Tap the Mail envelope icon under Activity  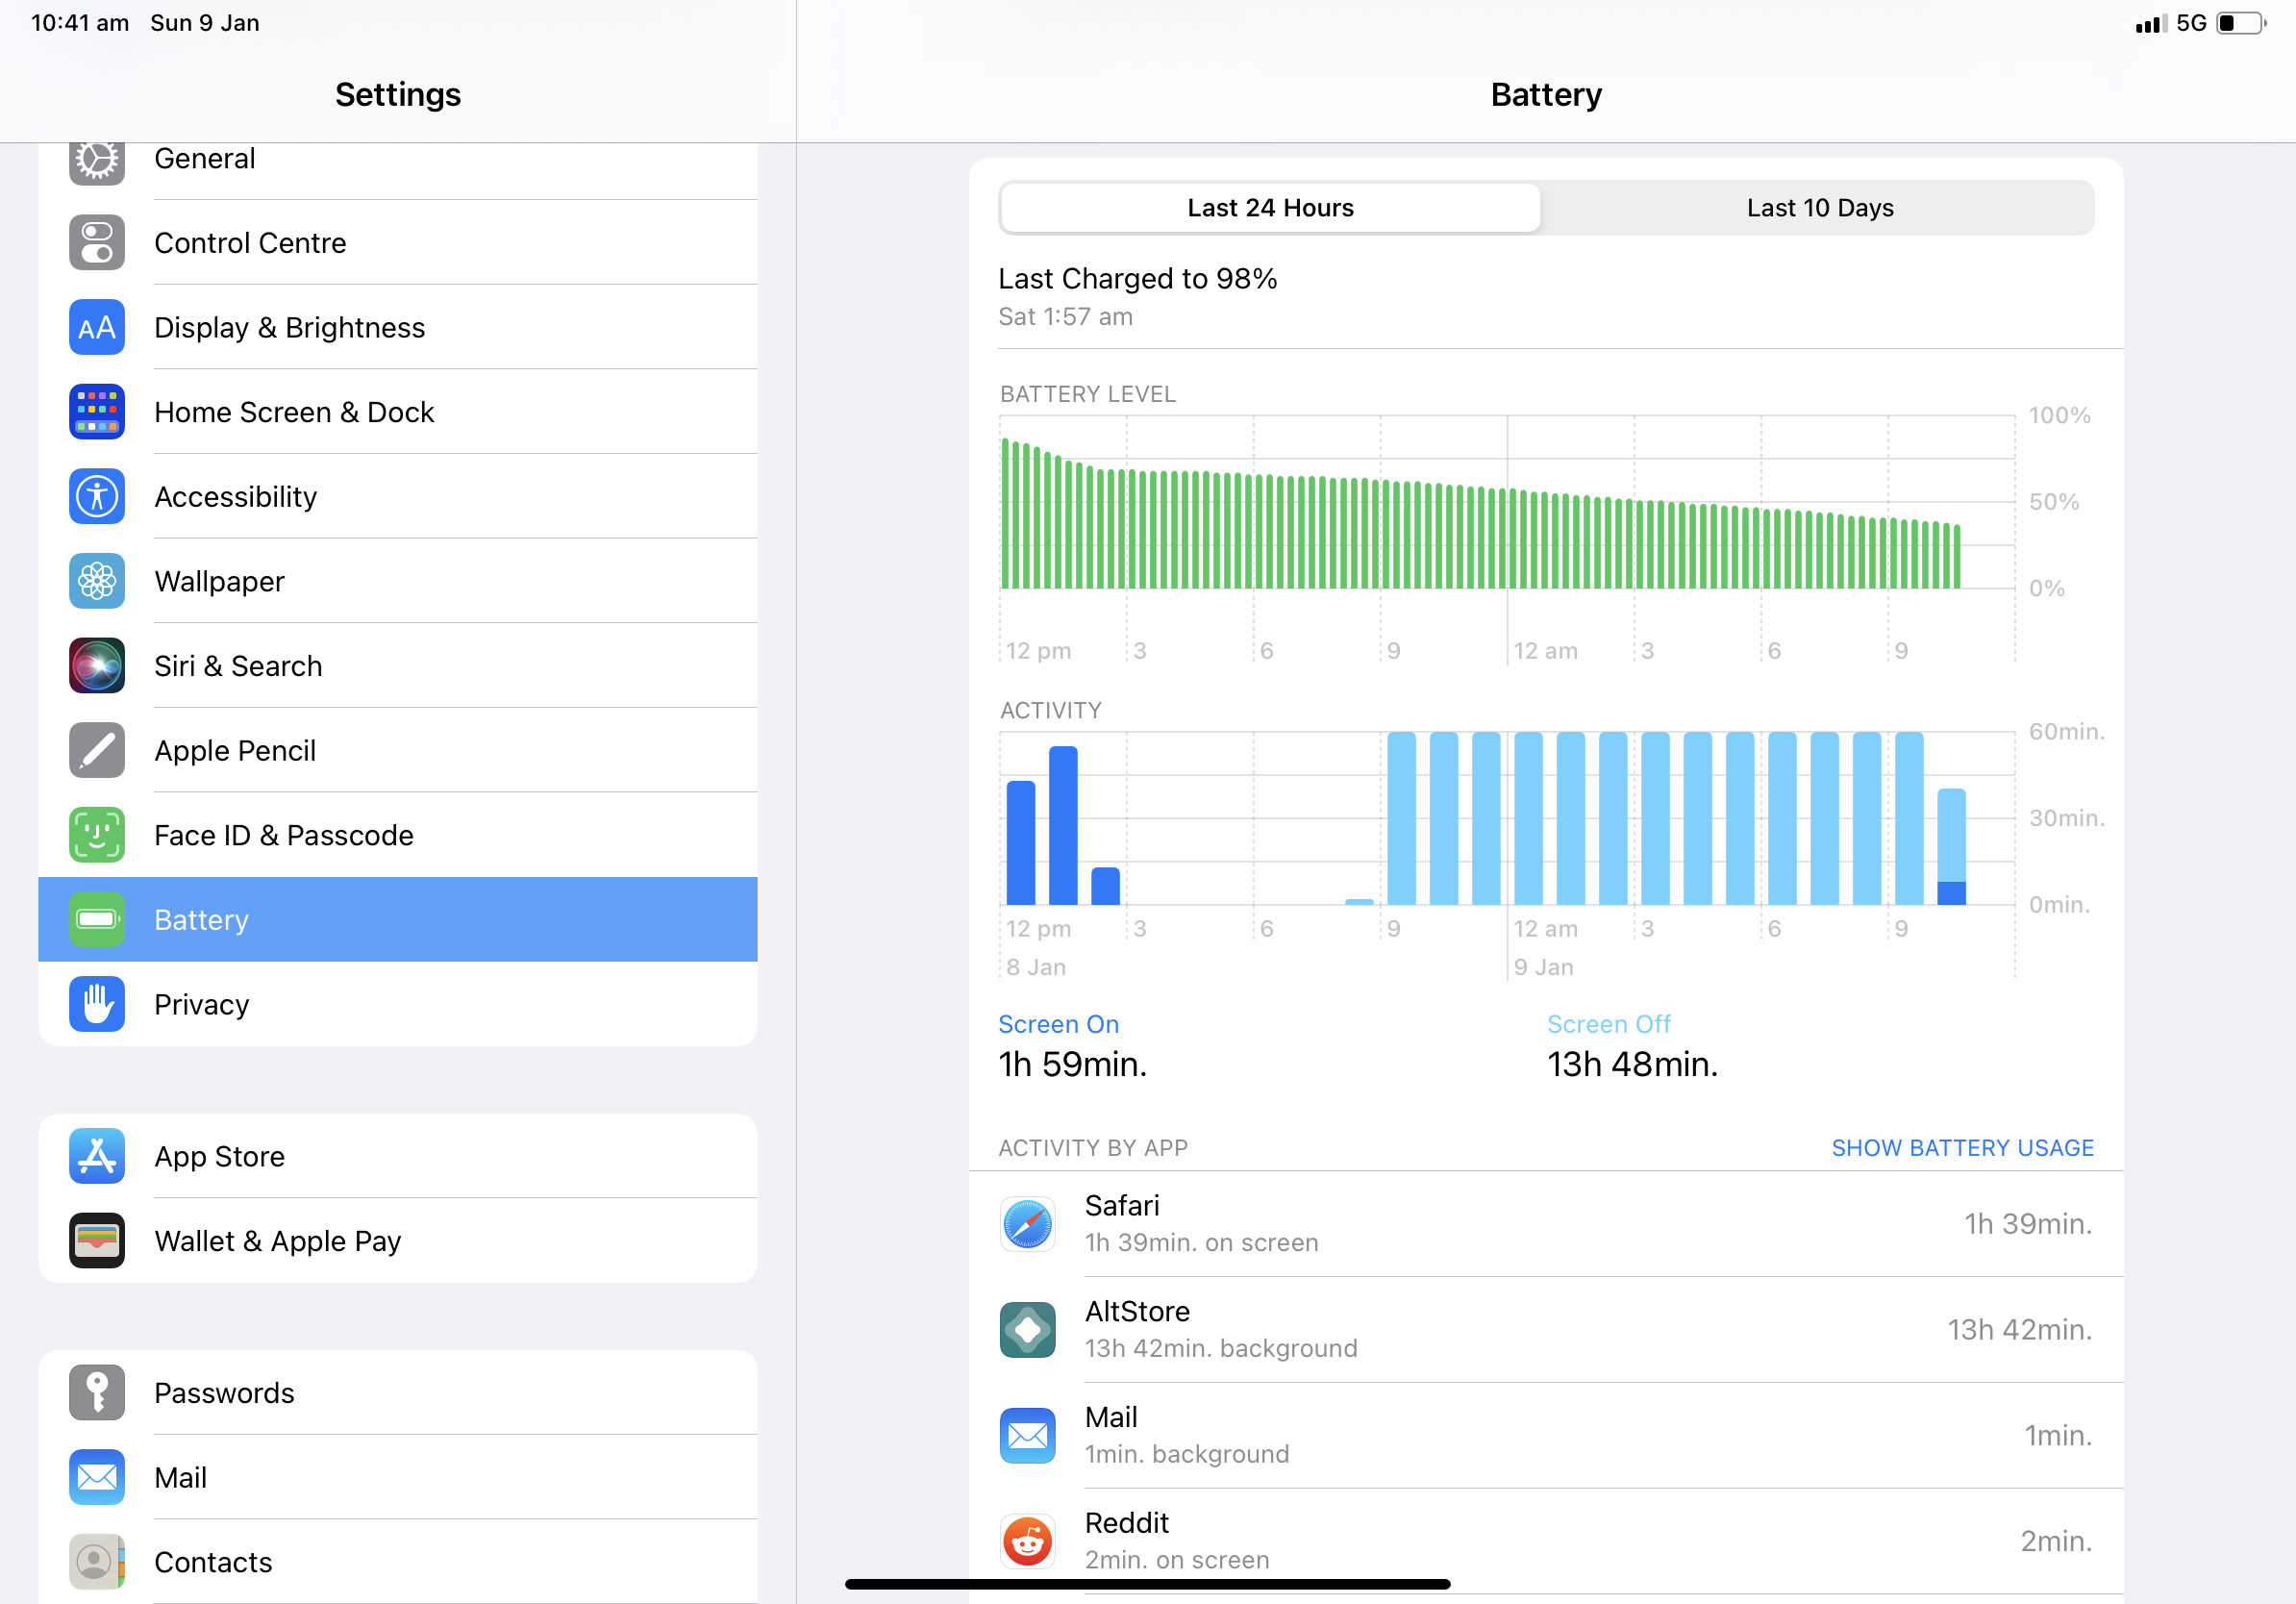[x=1028, y=1435]
